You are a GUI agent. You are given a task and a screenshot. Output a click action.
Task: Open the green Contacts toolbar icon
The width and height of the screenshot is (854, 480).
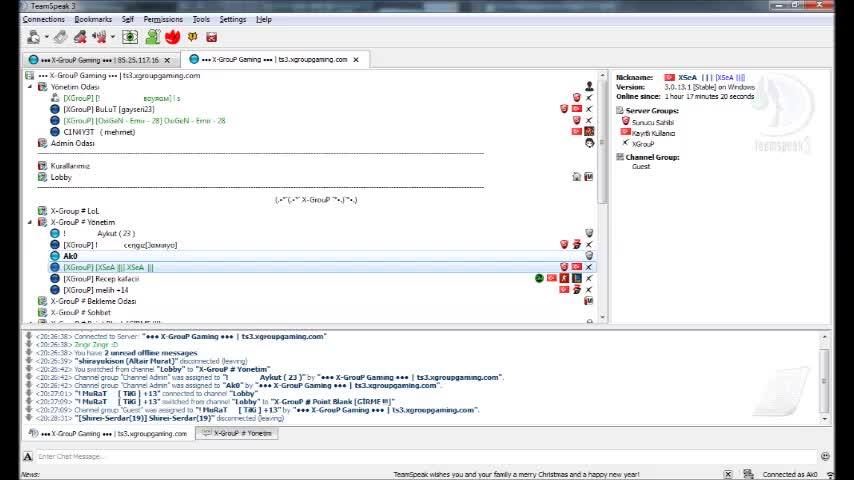tap(152, 37)
